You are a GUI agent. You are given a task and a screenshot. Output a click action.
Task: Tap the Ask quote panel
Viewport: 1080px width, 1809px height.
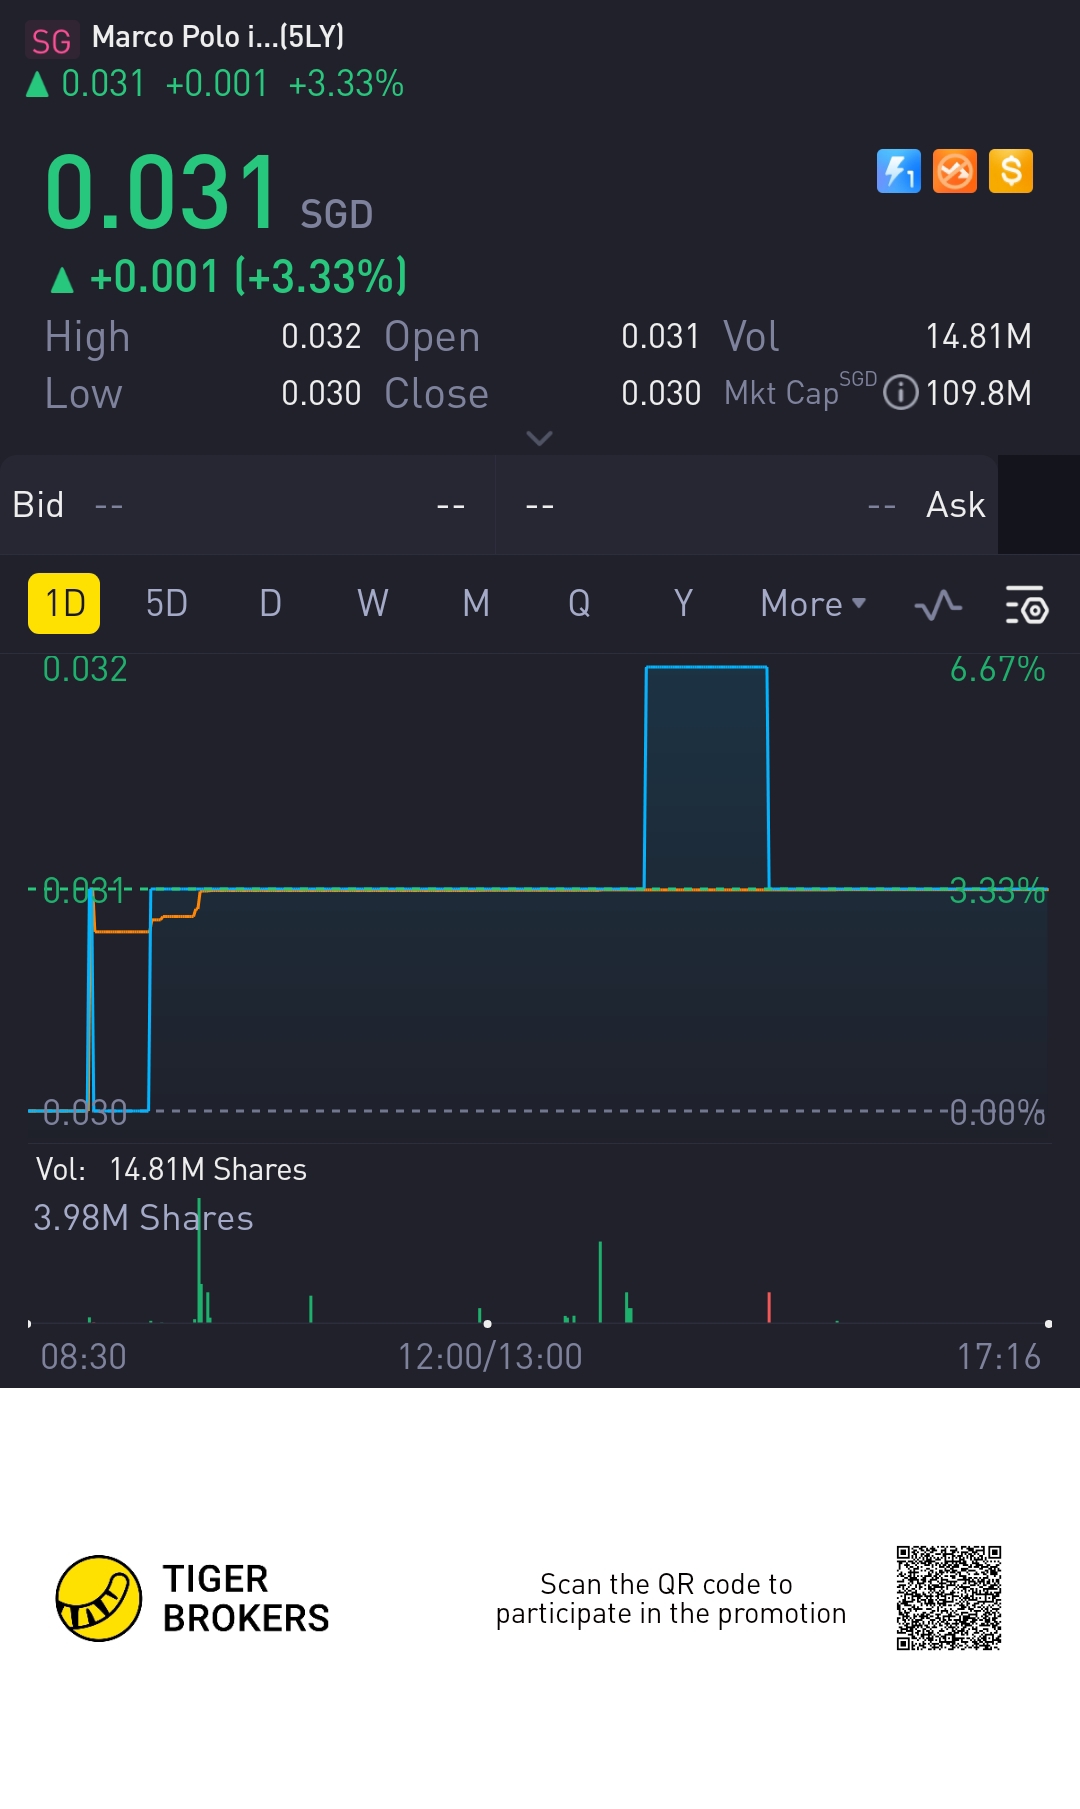click(747, 505)
